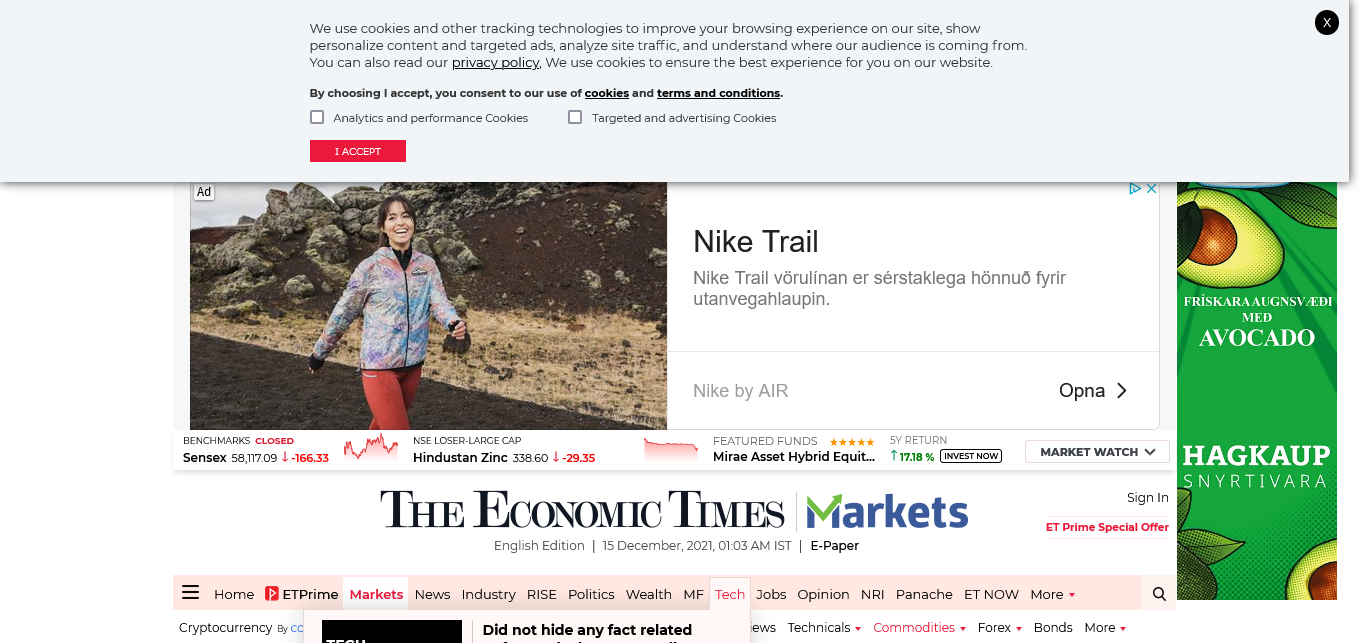The image size is (1366, 643).
Task: Expand the More menu in main navigation
Action: point(1052,594)
